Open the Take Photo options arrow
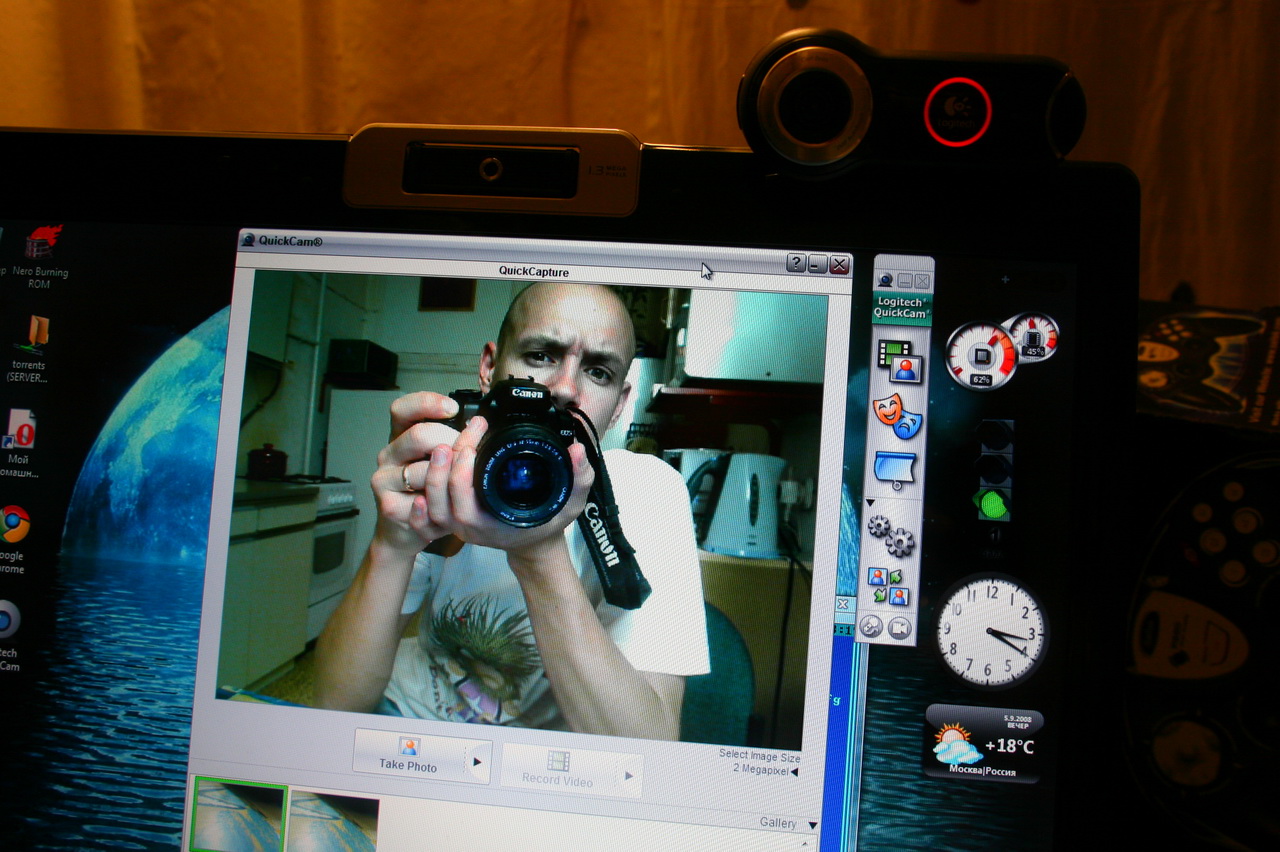Screen dimensions: 1280x852 (x=477, y=762)
